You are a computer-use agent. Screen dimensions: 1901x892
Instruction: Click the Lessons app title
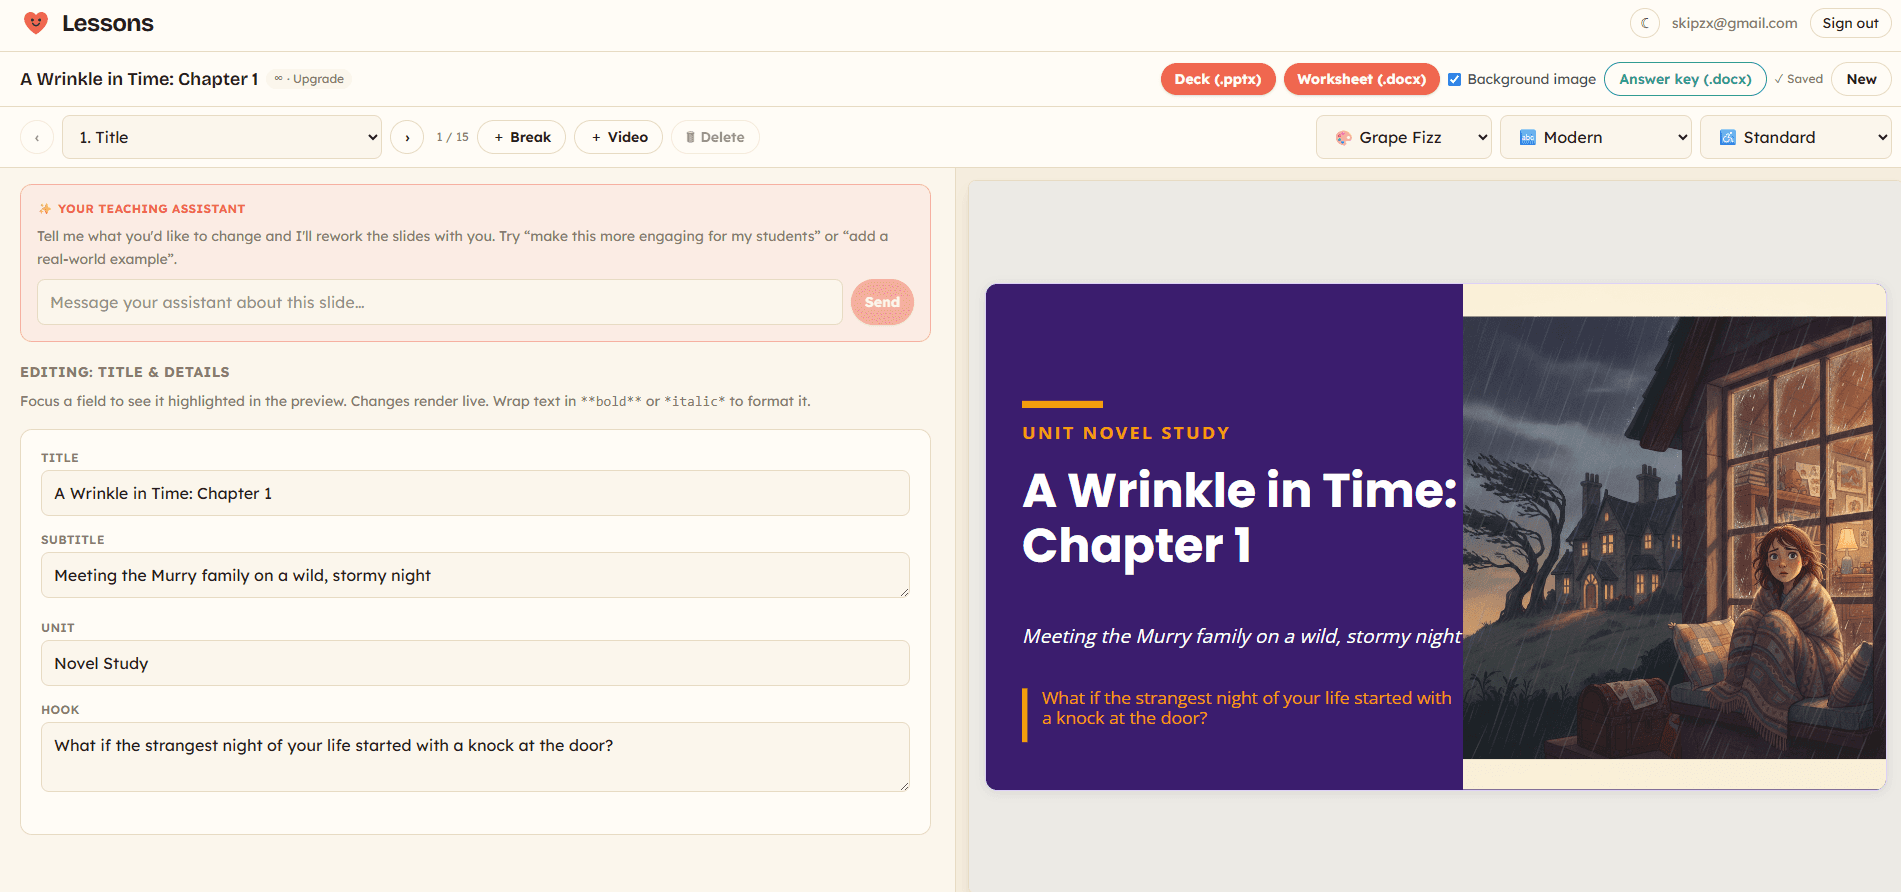tap(108, 23)
